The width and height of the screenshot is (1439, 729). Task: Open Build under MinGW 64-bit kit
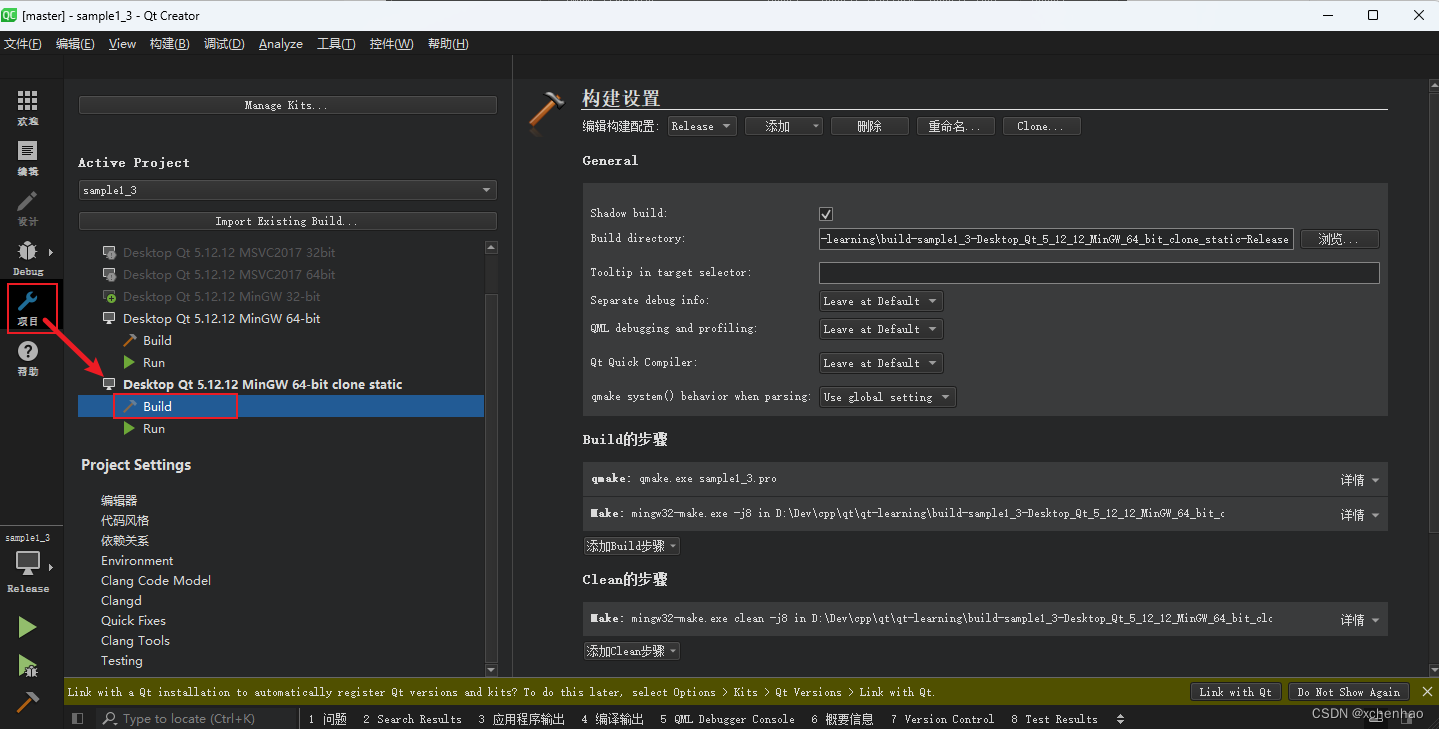click(157, 341)
